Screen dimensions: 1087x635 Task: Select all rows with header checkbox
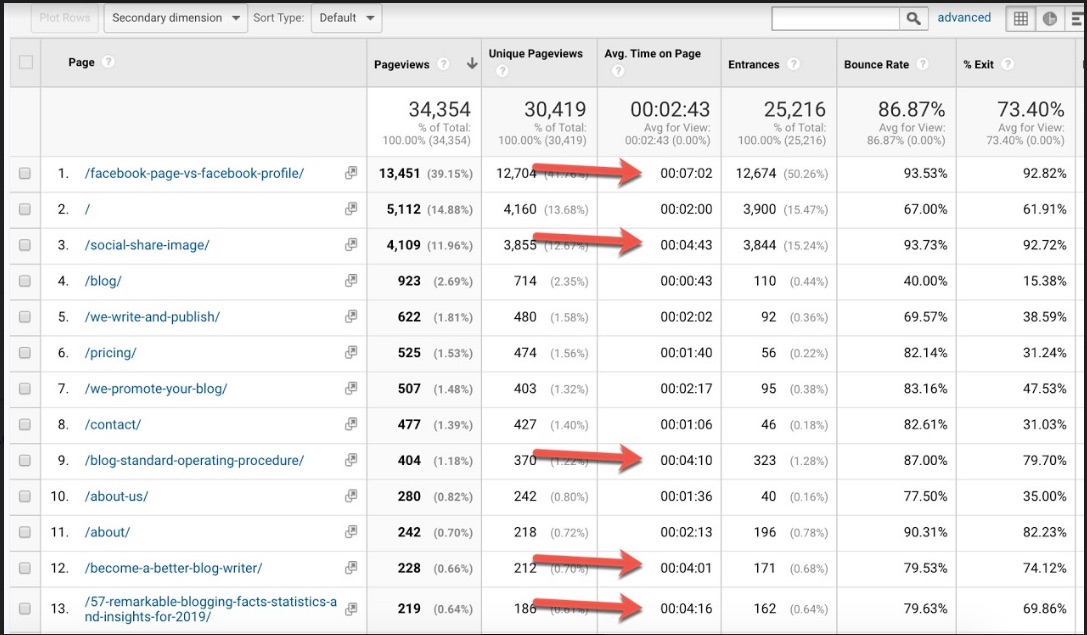coord(25,63)
